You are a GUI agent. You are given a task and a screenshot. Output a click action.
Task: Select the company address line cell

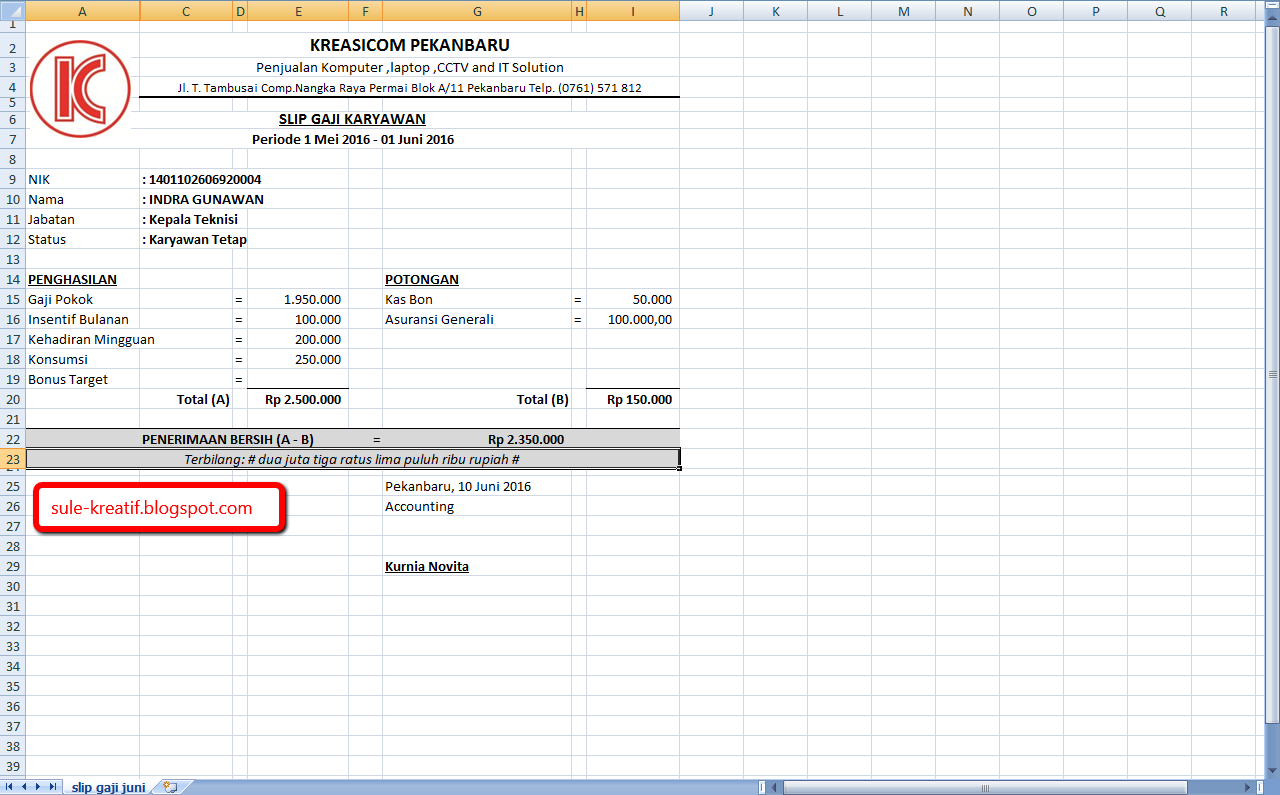[x=409, y=88]
